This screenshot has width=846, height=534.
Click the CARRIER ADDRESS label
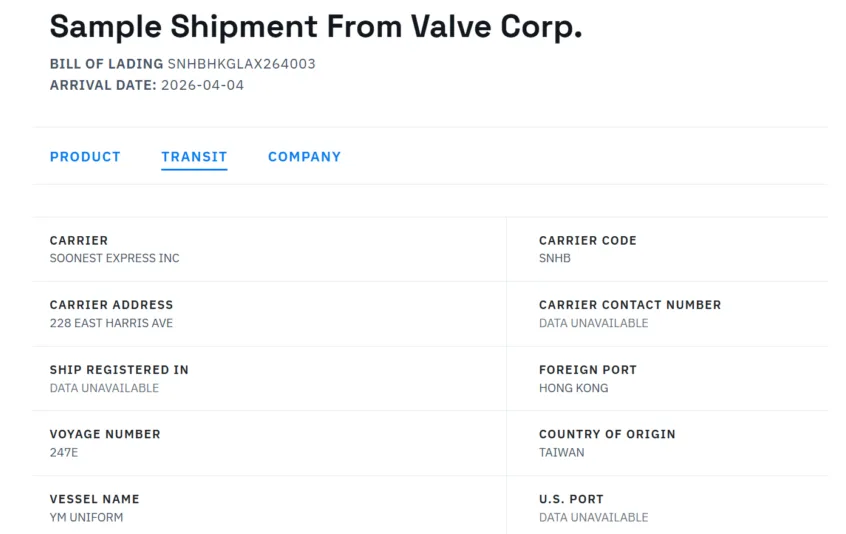[111, 305]
